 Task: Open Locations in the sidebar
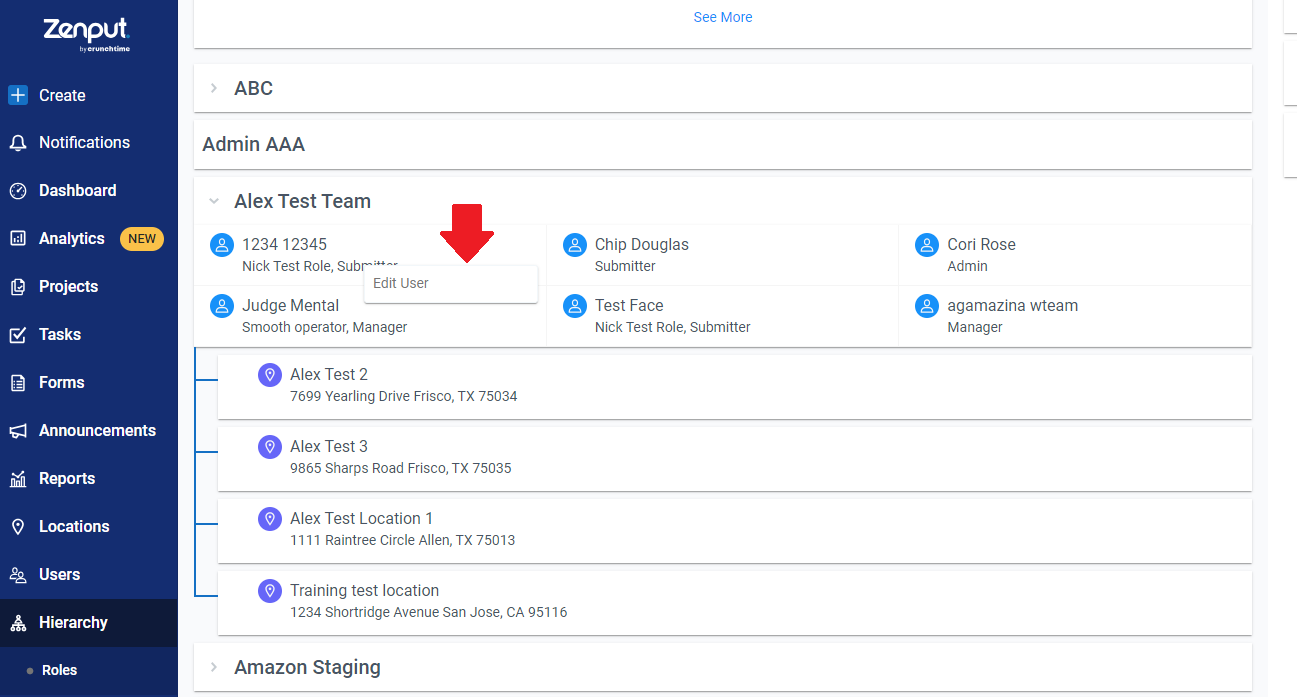coord(74,527)
